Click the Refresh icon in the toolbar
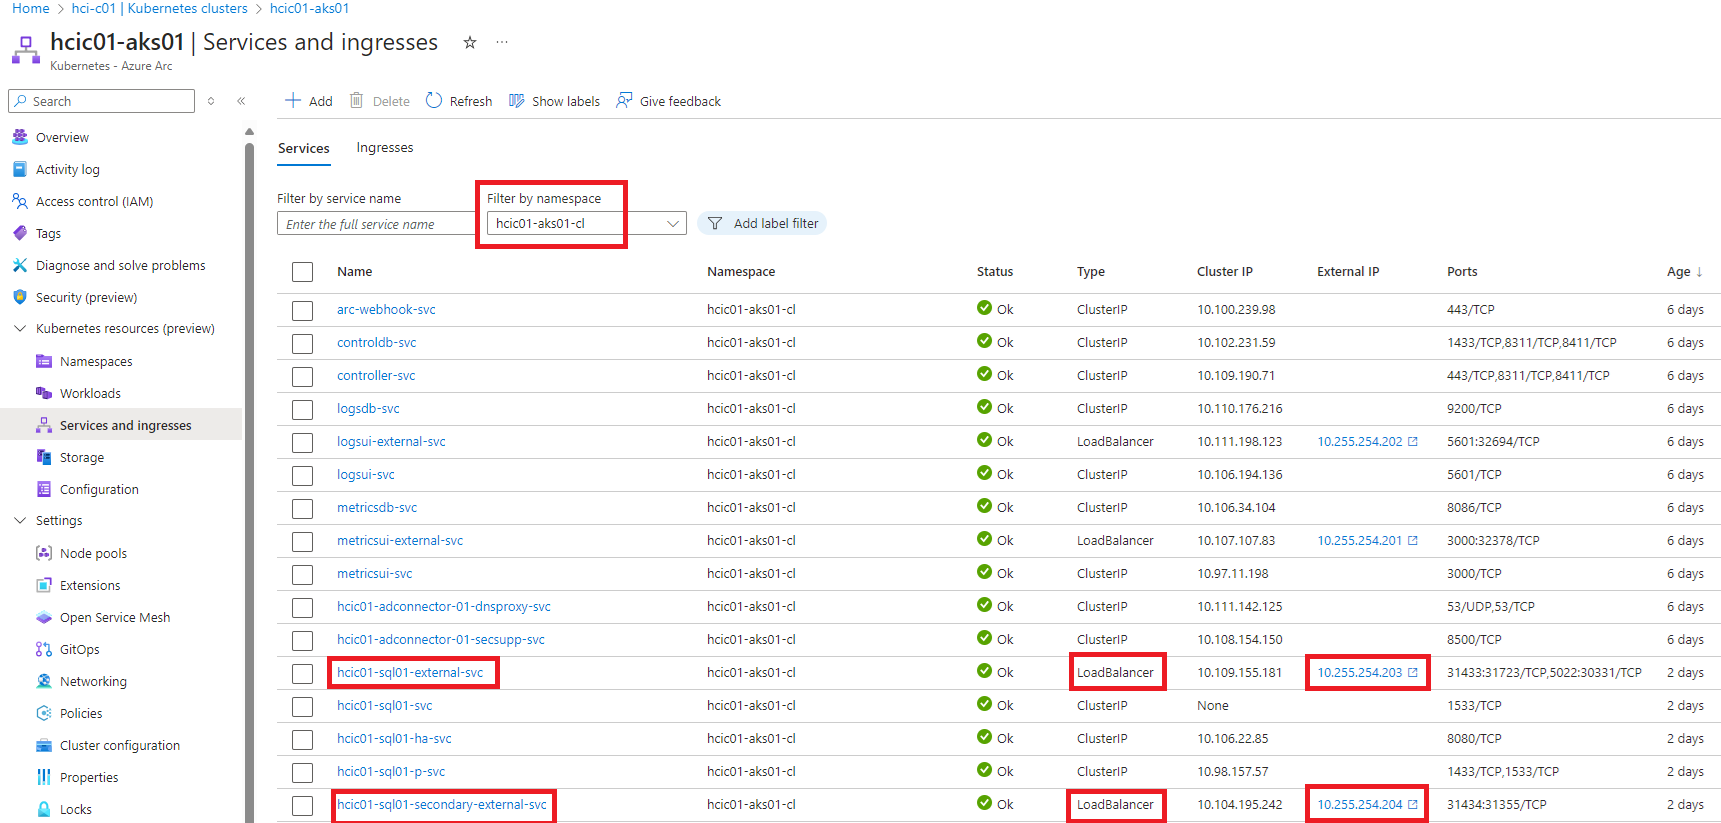 434,101
